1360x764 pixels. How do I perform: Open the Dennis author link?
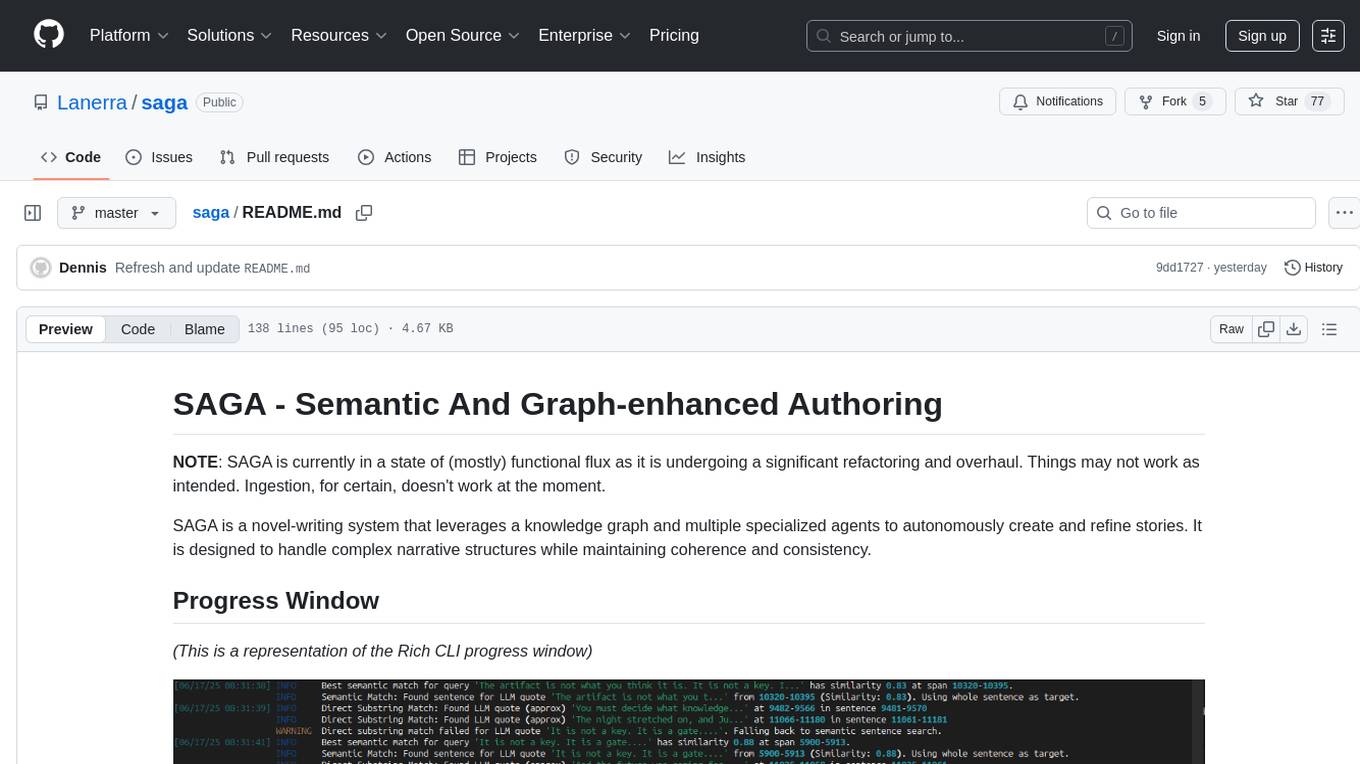83,268
